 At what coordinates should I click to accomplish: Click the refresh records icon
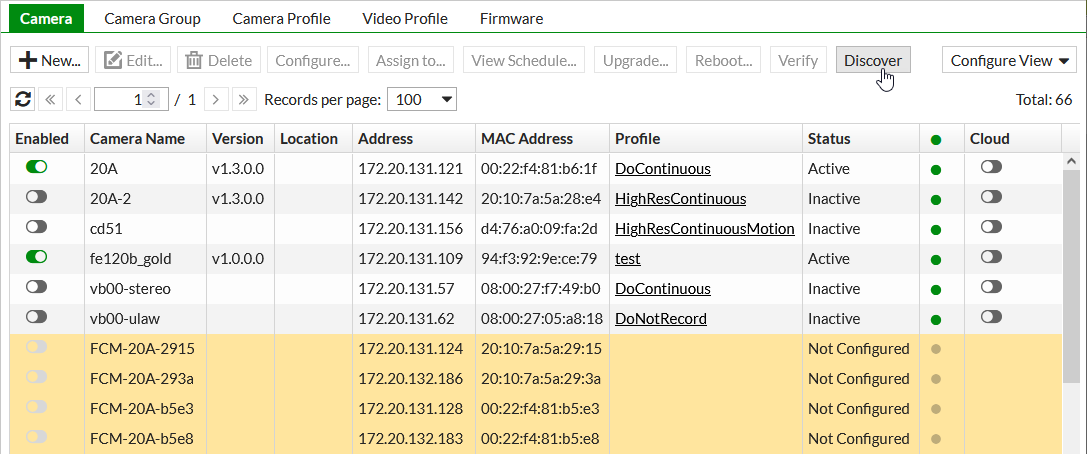point(22,99)
